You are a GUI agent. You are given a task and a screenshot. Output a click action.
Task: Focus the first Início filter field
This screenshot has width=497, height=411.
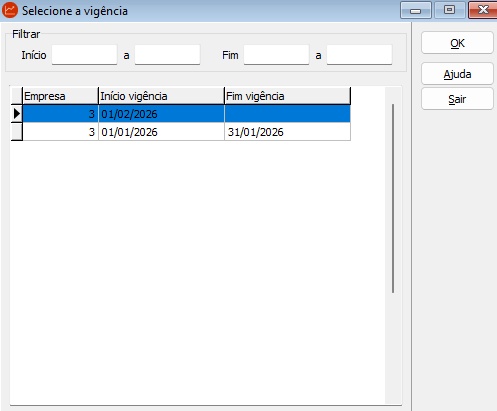84,55
